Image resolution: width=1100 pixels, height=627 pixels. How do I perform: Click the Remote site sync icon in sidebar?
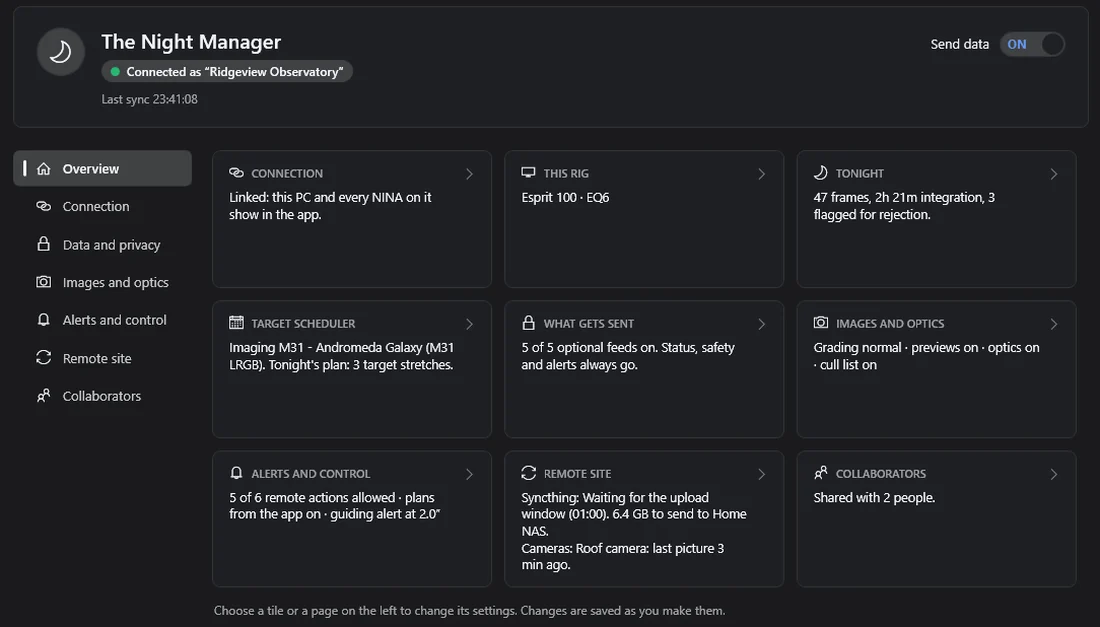click(43, 358)
